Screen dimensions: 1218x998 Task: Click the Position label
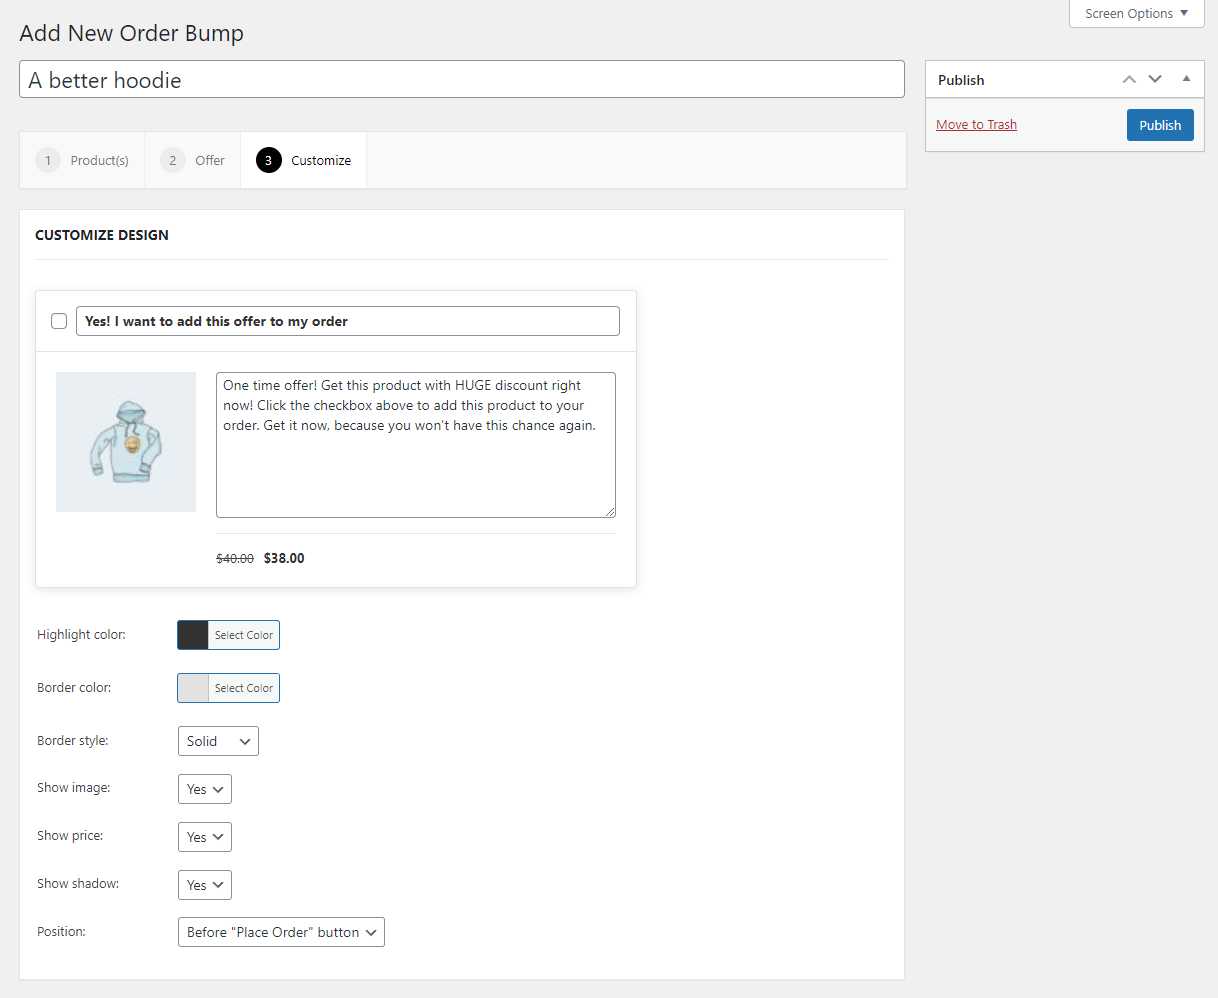pyautogui.click(x=61, y=932)
